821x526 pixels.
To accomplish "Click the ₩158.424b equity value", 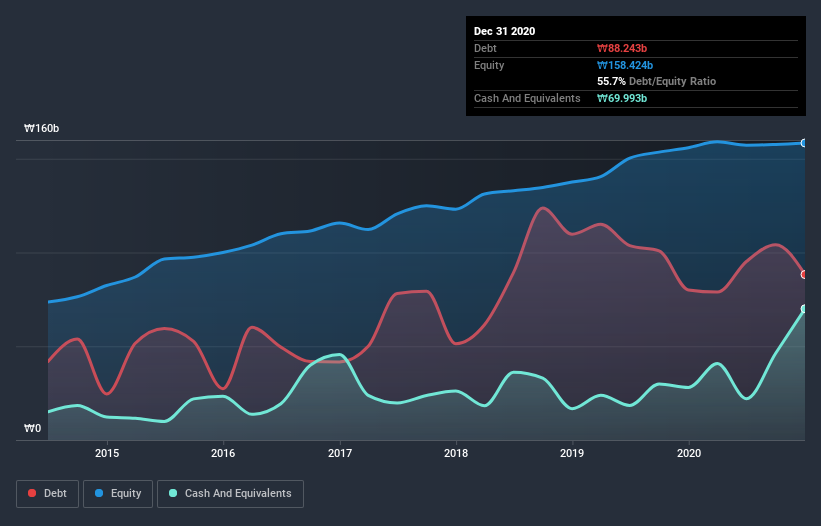I will point(625,65).
